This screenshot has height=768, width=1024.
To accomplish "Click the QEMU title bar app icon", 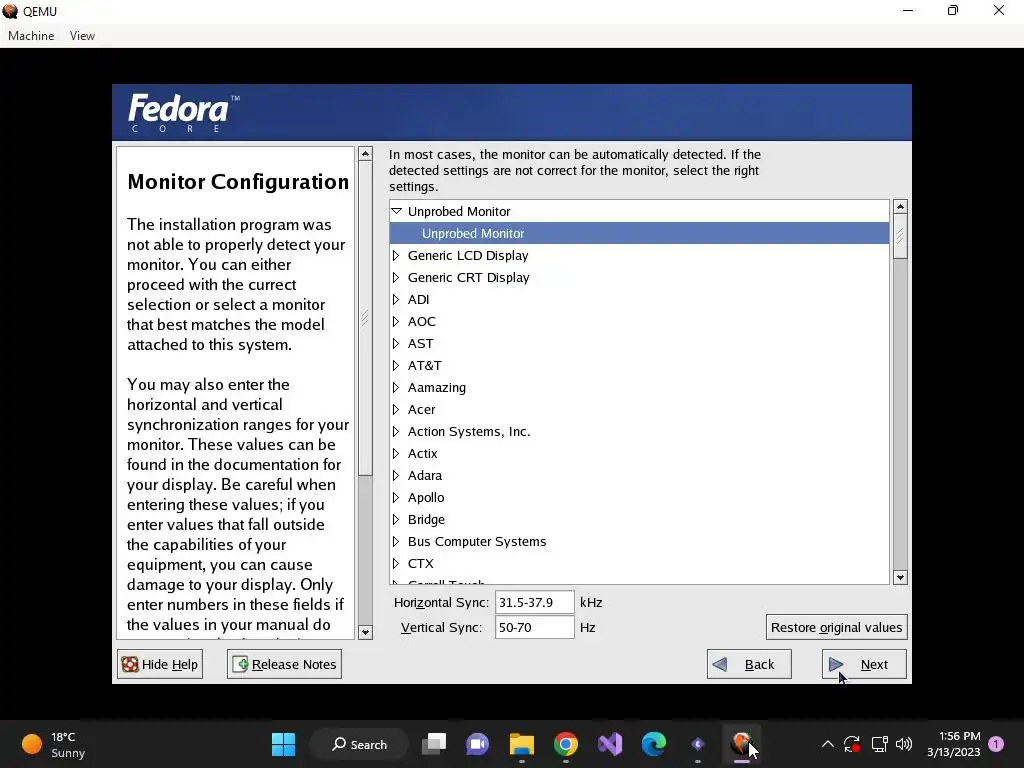I will click(x=10, y=11).
